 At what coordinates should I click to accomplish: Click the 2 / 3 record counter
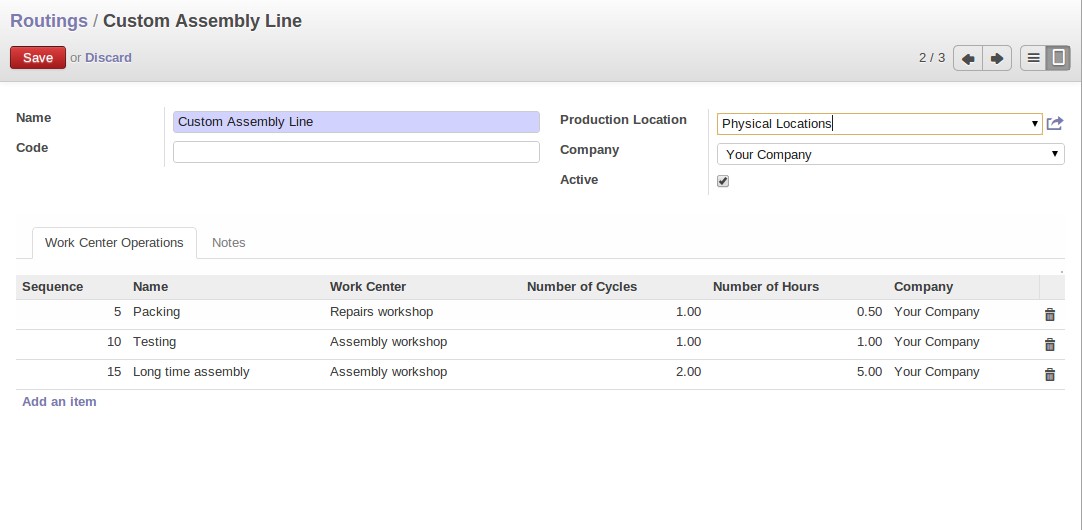tap(932, 58)
